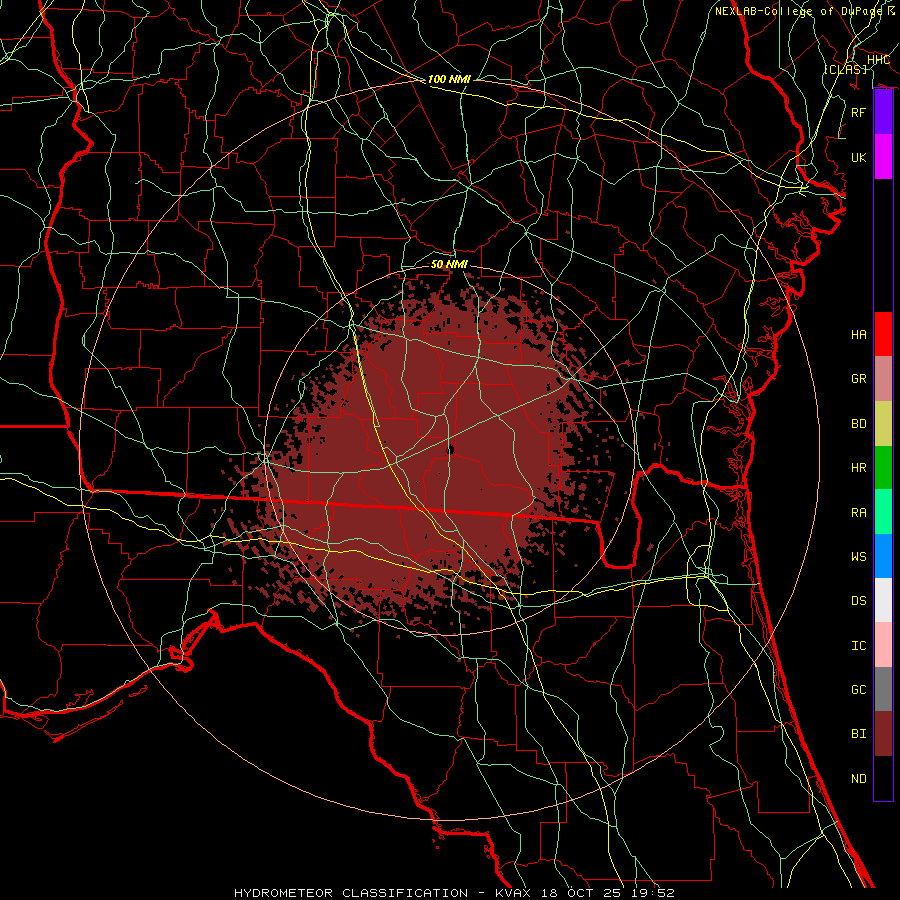
Task: Click the GC legend label
Action: click(858, 690)
